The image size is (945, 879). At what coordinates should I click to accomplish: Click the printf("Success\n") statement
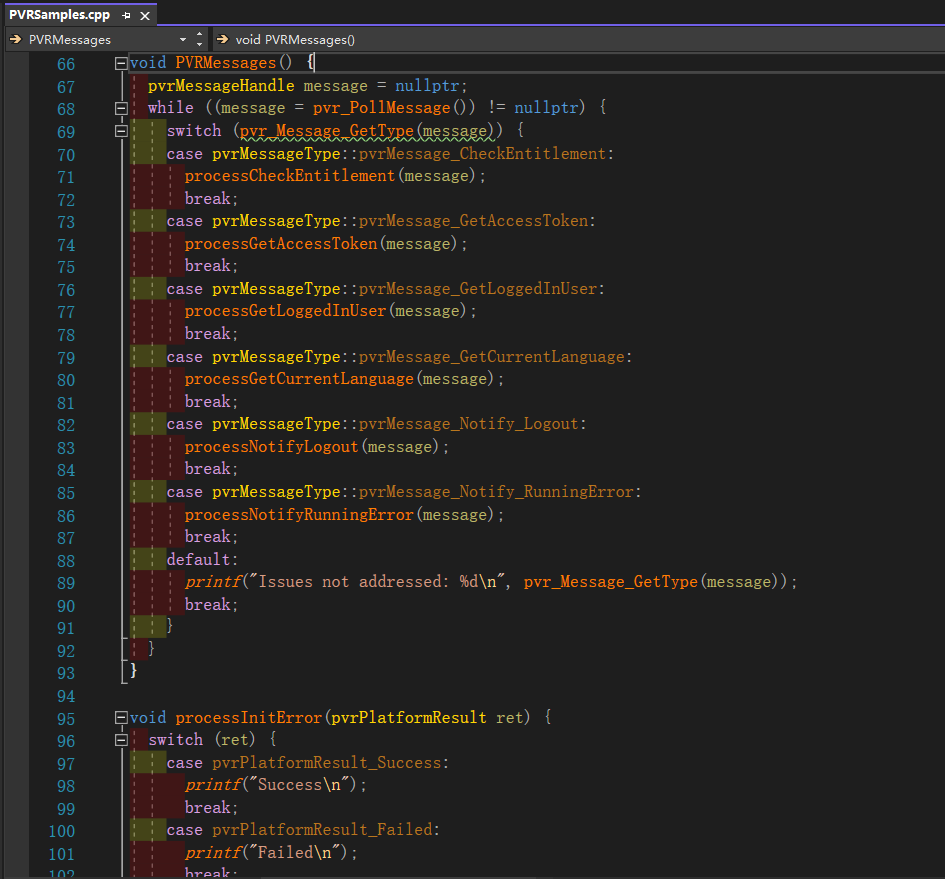(275, 785)
